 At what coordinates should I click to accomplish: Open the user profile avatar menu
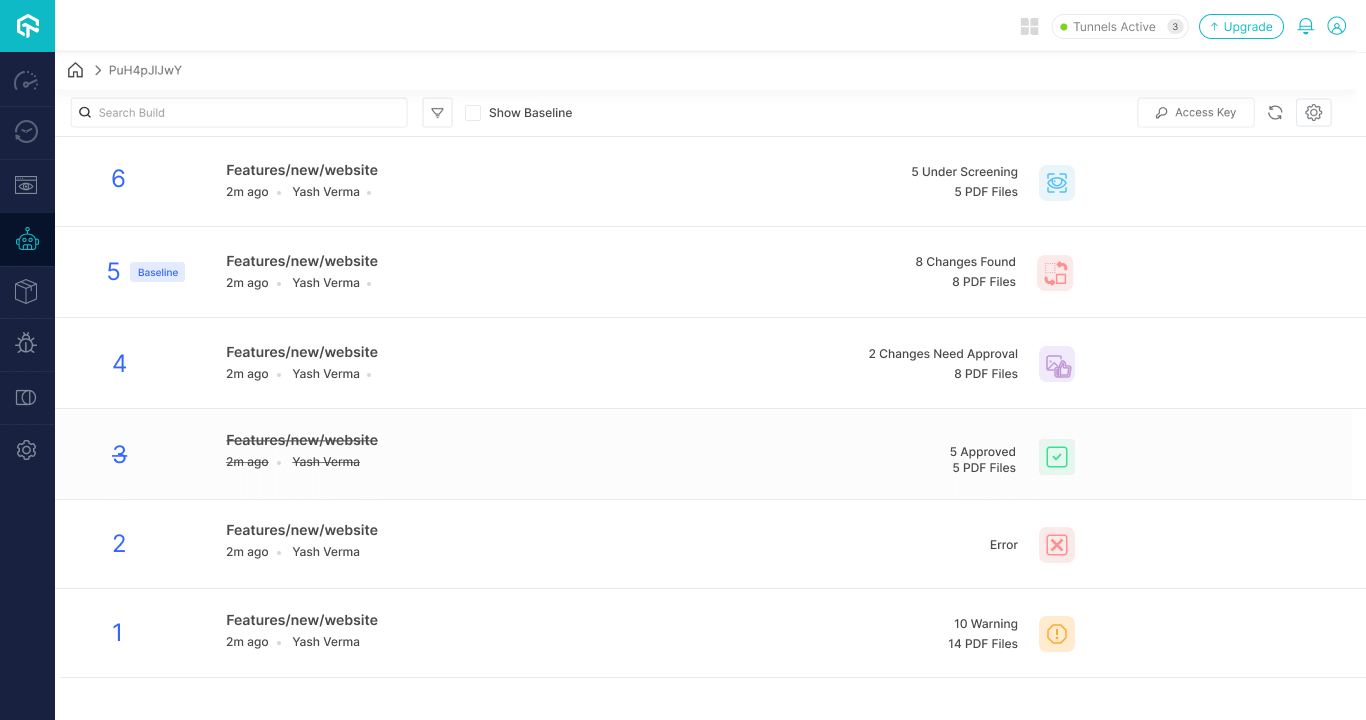(x=1337, y=26)
